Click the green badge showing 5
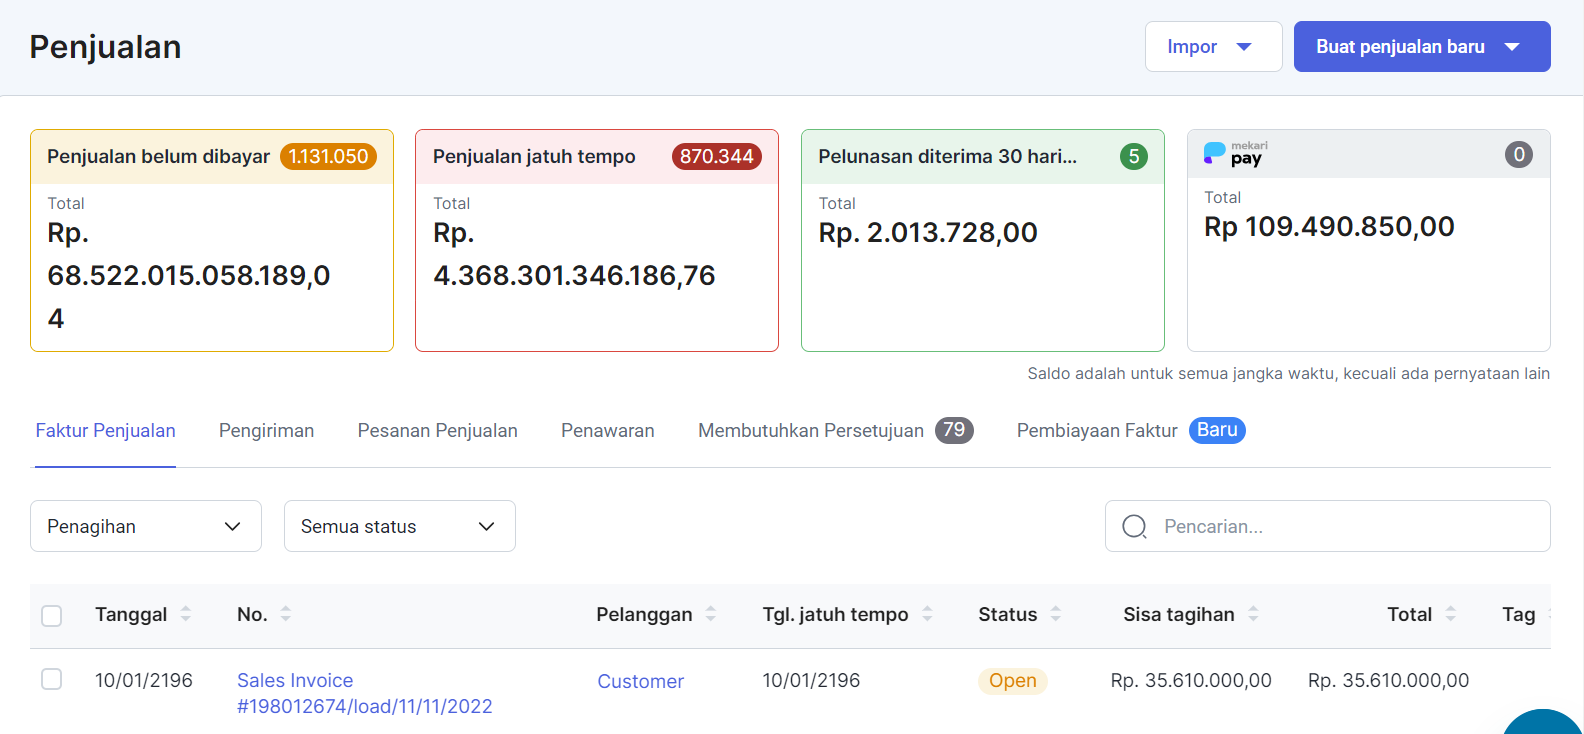 point(1133,156)
